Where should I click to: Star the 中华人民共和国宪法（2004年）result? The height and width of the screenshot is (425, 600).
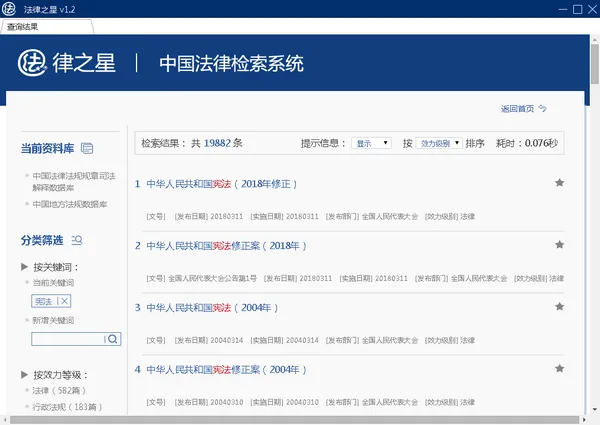[x=559, y=307]
